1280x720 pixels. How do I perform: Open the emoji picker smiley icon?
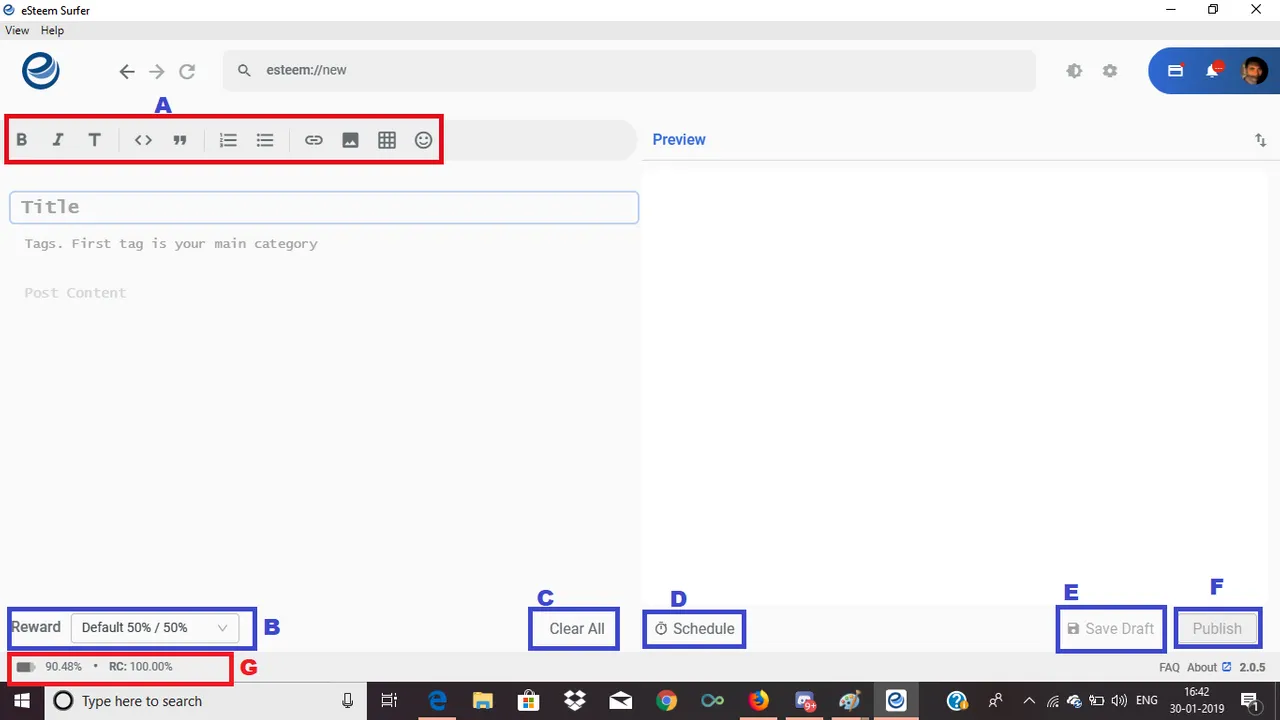click(424, 140)
